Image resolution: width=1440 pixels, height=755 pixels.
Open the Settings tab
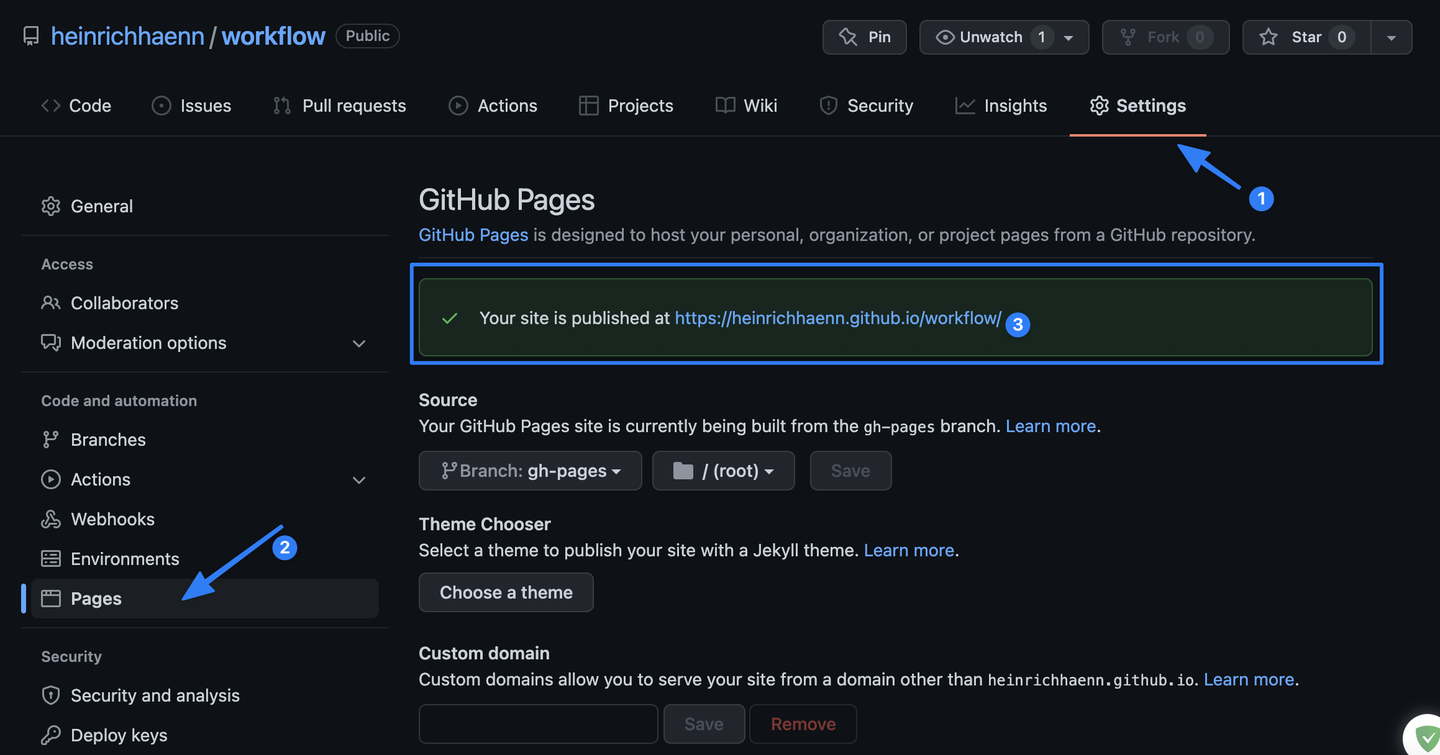tap(1138, 105)
